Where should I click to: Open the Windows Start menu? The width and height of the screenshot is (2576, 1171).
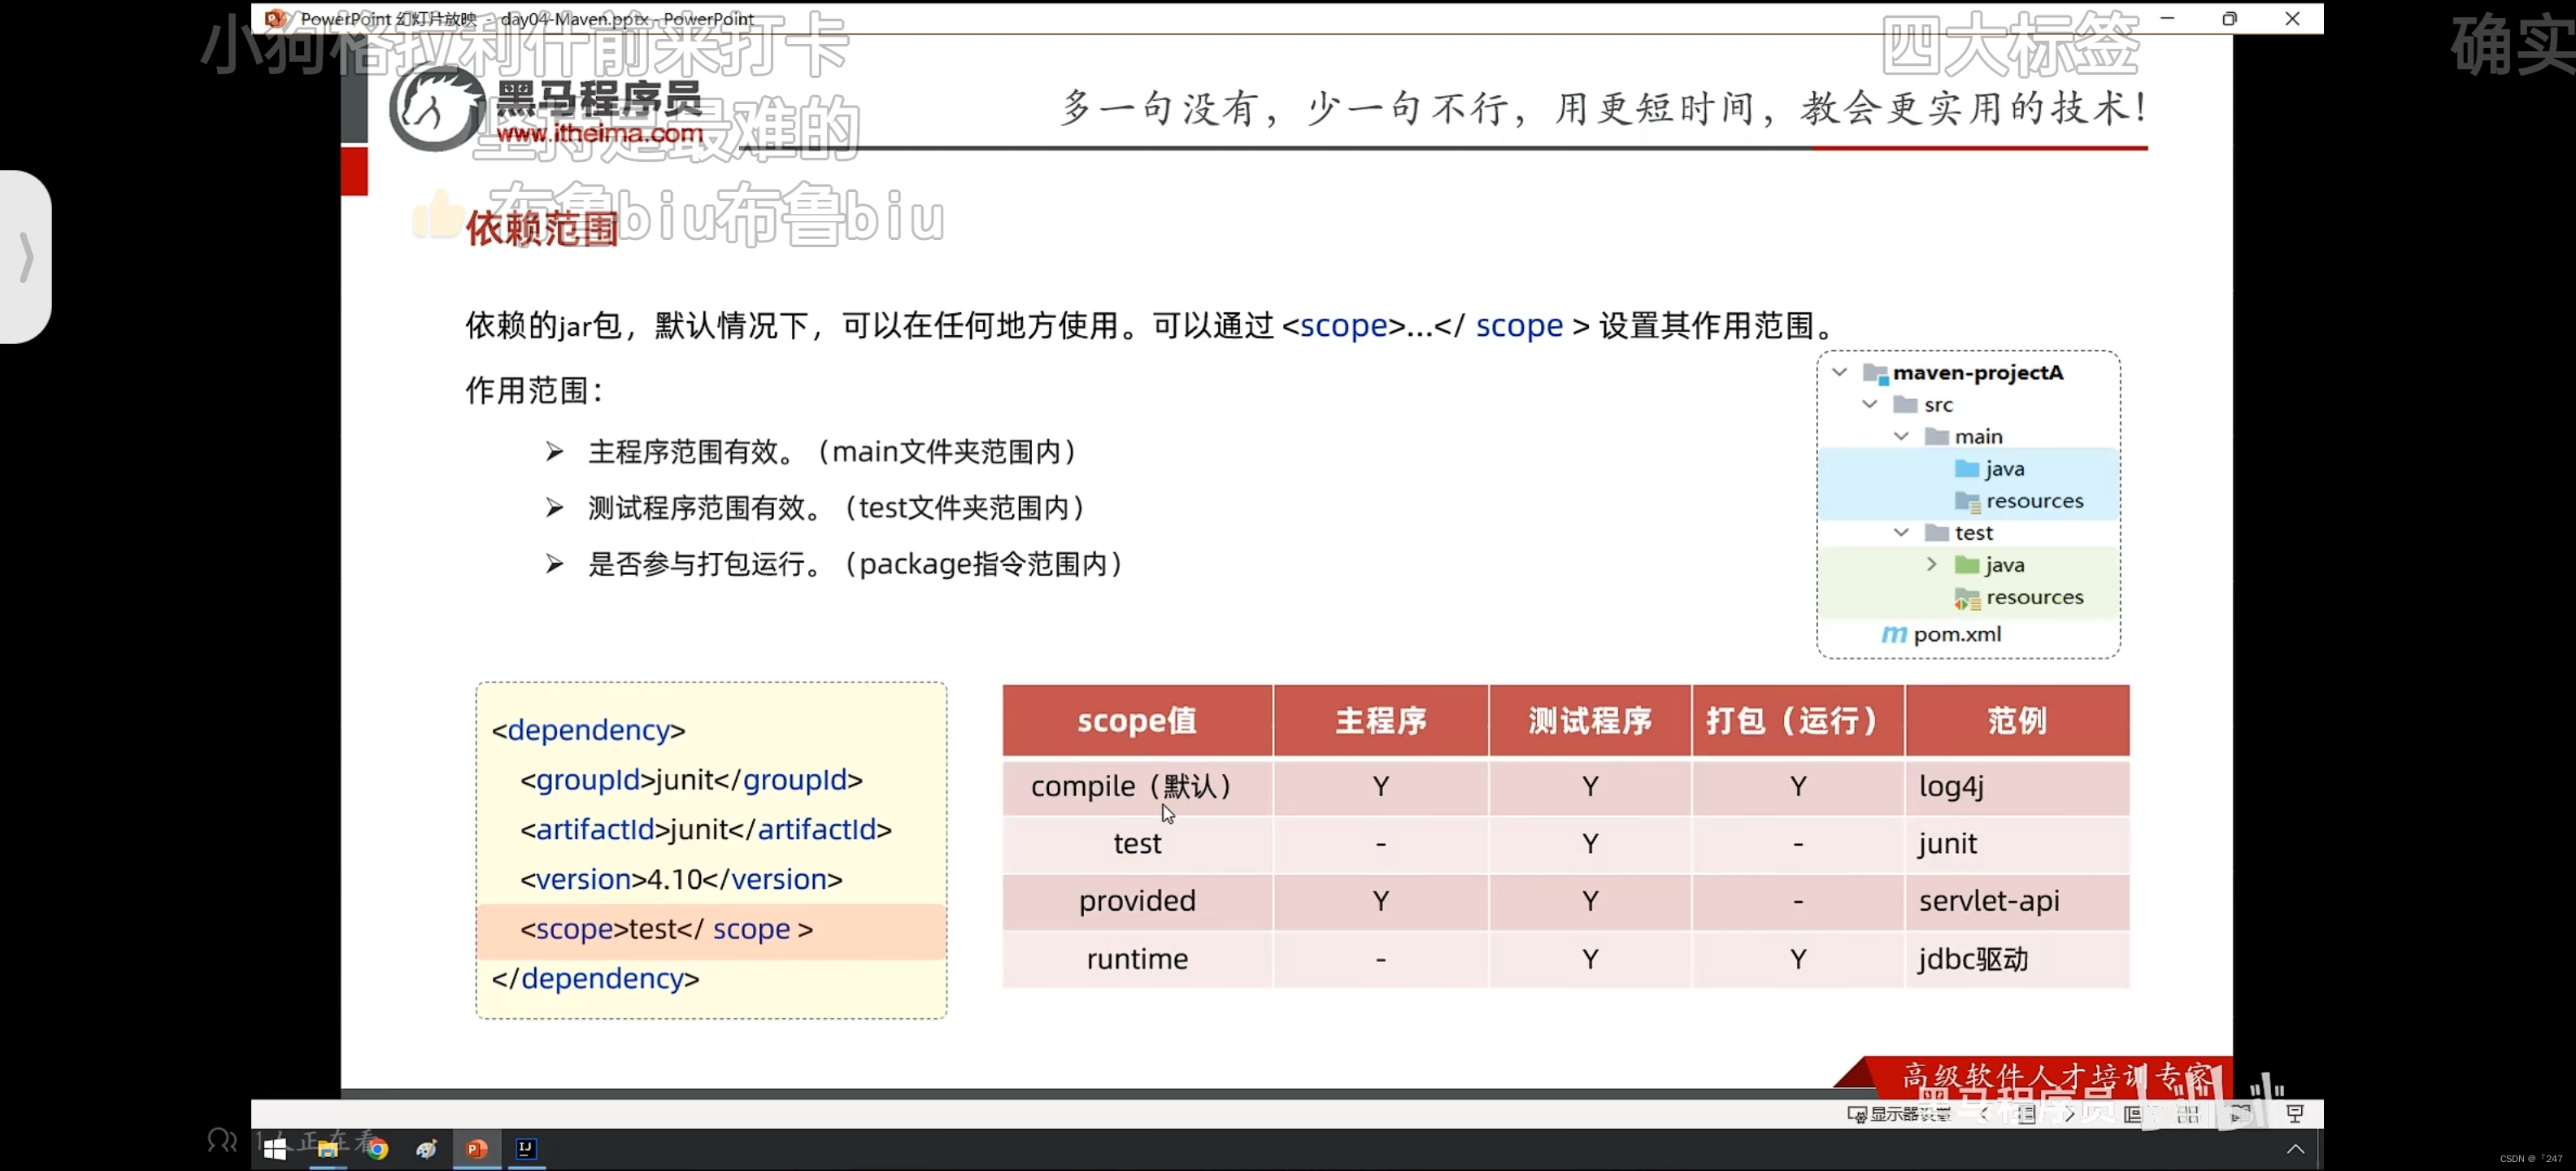click(x=275, y=1149)
